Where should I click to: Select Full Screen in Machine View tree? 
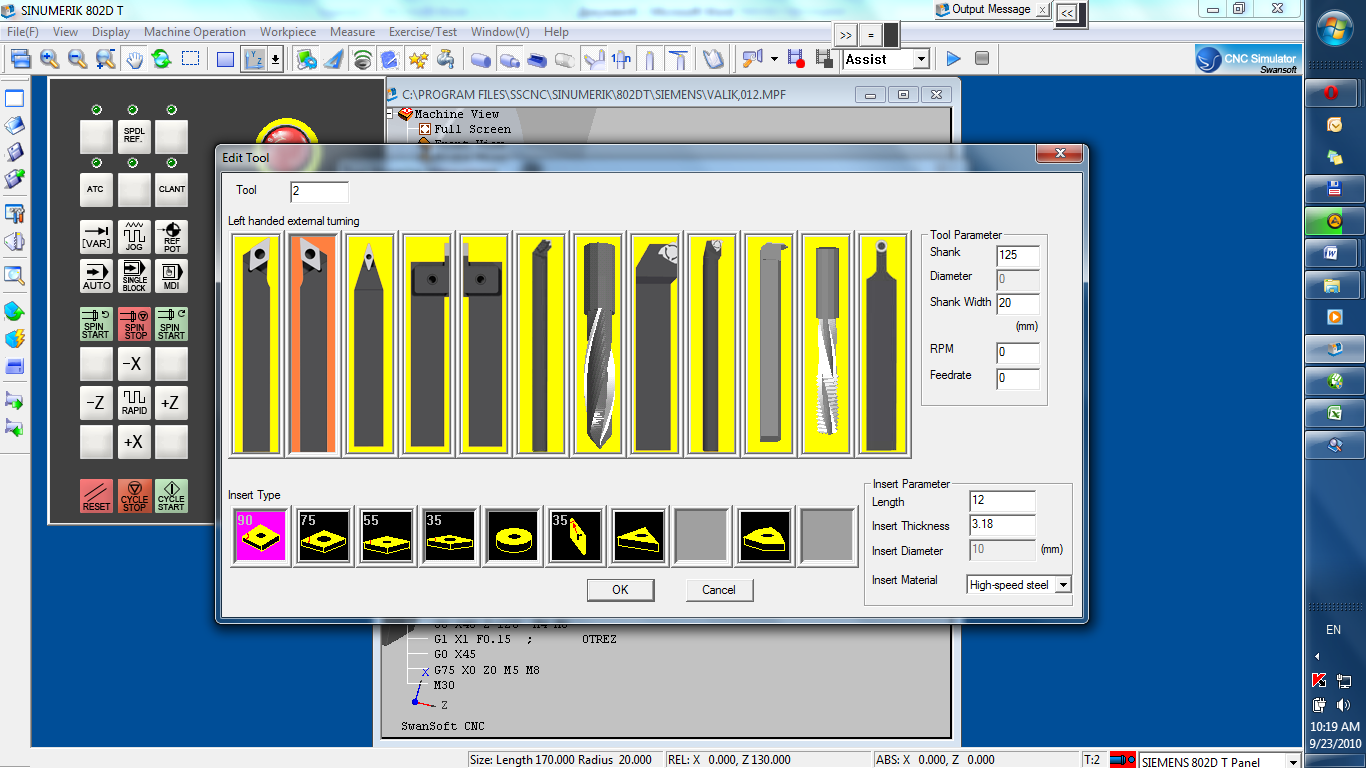point(472,129)
